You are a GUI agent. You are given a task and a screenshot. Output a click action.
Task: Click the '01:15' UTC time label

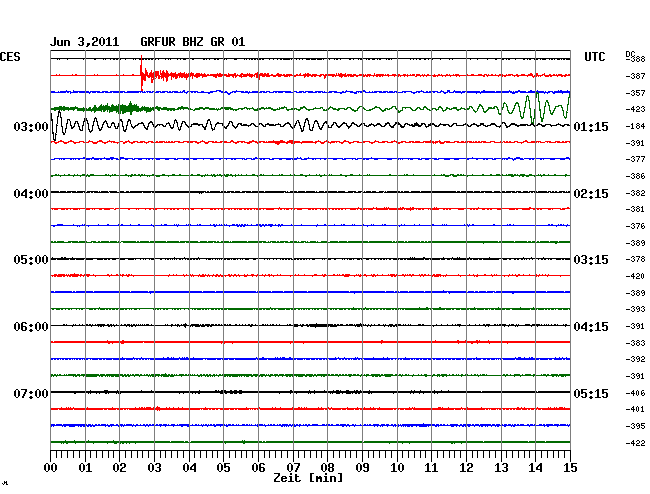click(591, 126)
